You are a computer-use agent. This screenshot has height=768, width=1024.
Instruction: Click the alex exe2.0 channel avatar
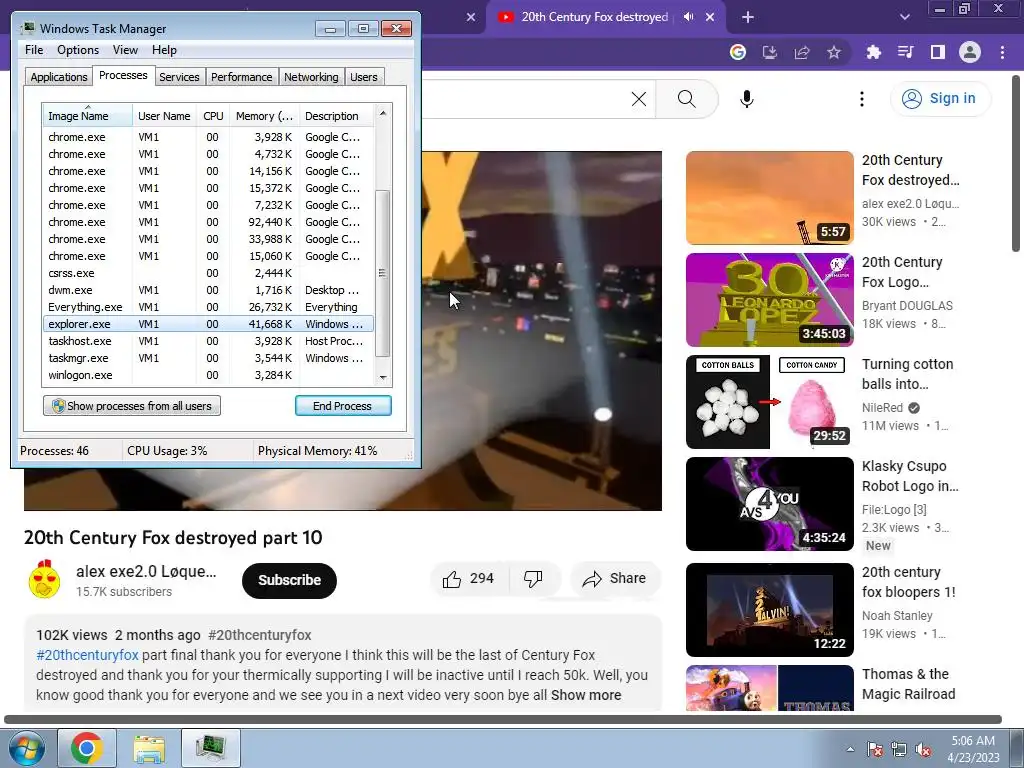pyautogui.click(x=44, y=579)
